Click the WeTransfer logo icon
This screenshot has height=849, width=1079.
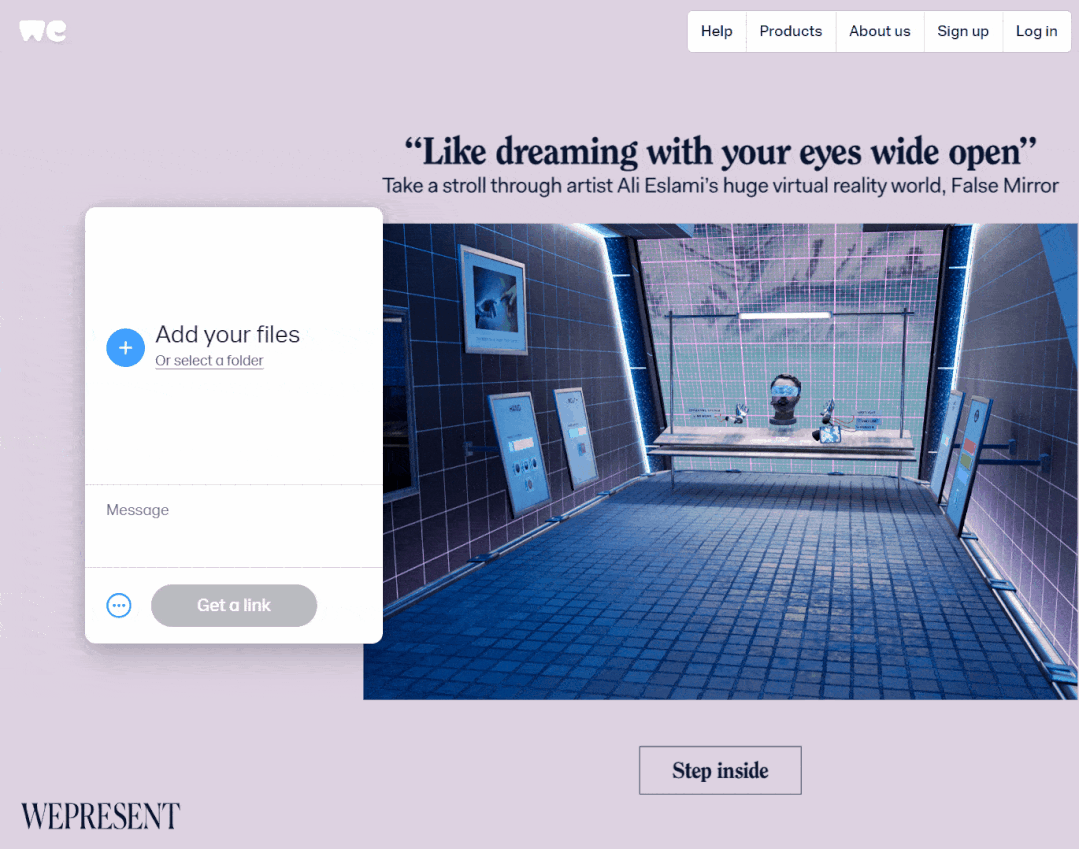point(43,31)
